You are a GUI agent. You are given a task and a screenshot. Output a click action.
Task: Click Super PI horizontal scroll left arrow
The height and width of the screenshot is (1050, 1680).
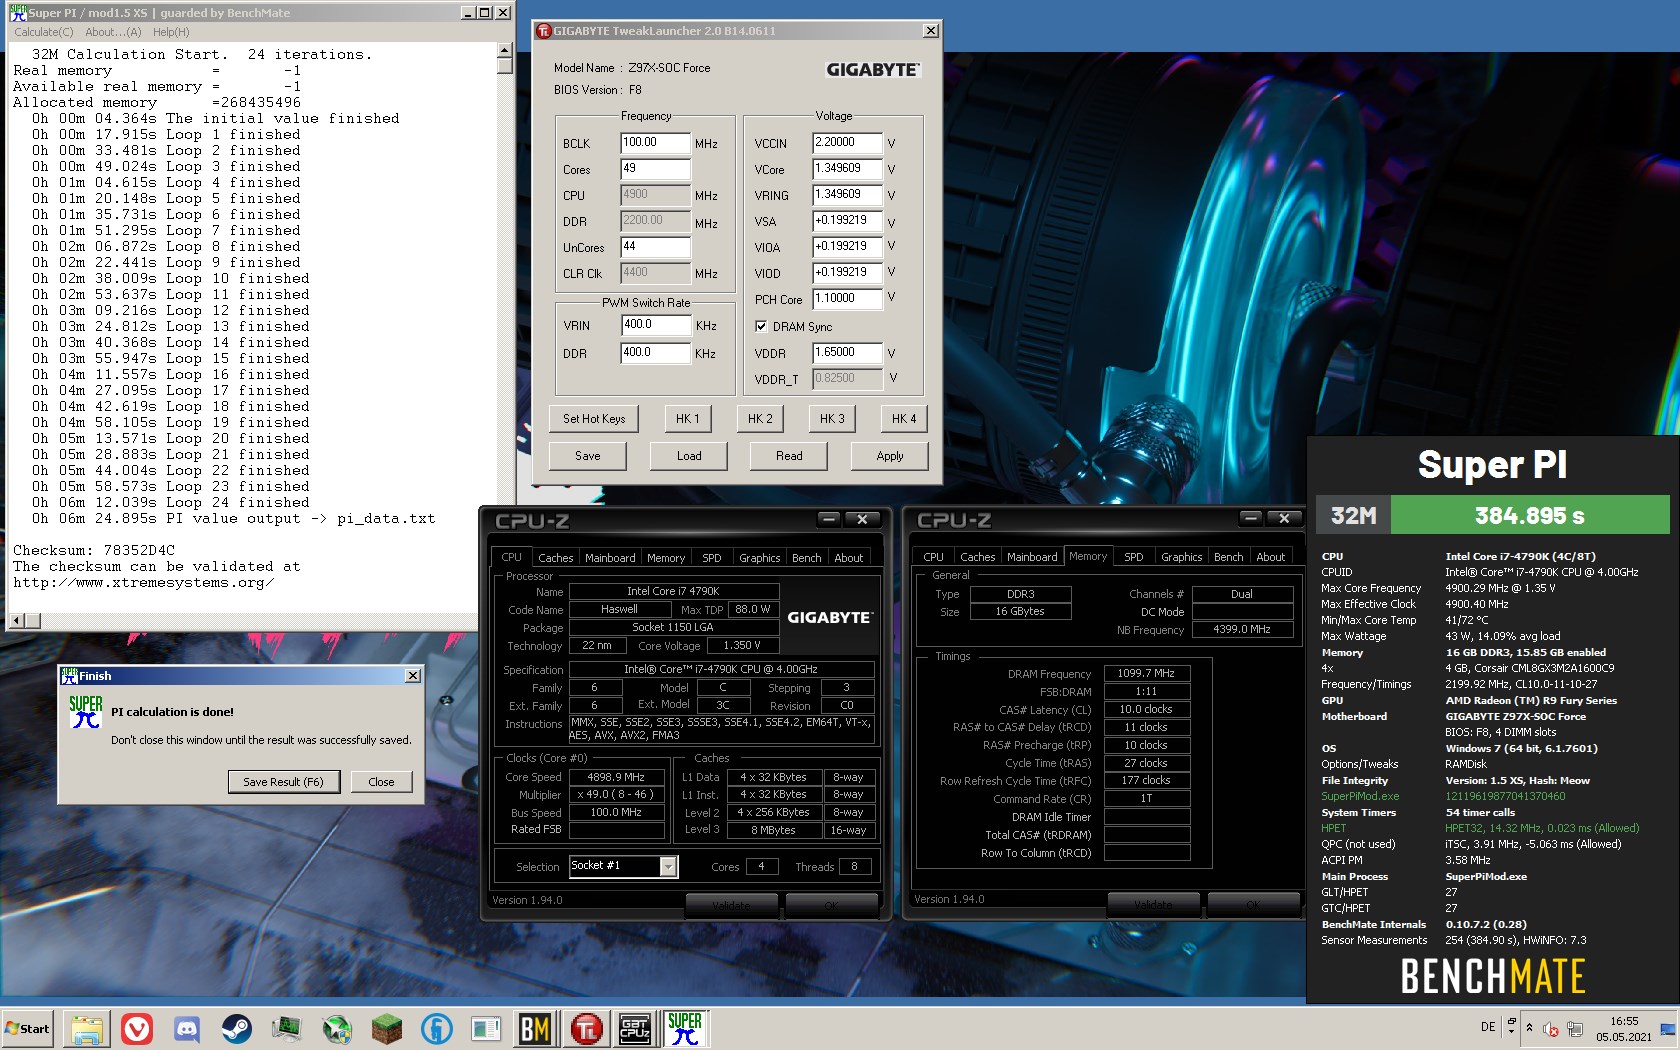pos(16,621)
